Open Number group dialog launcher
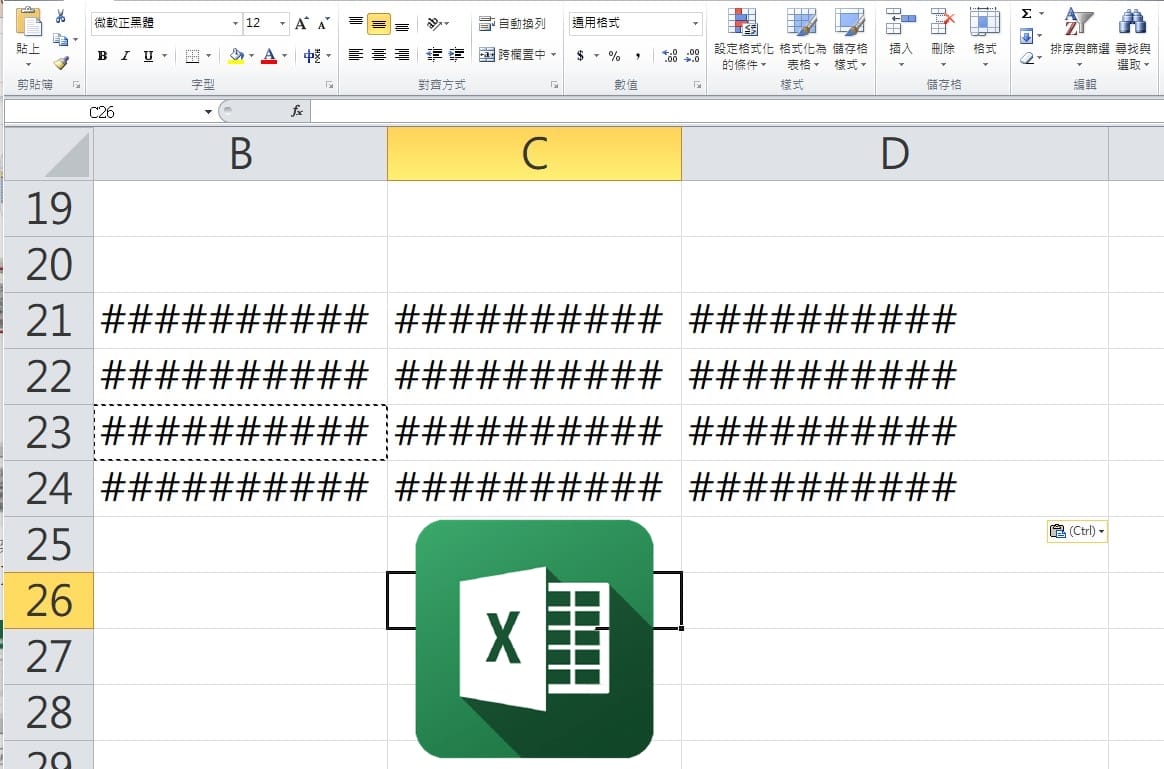 click(x=698, y=85)
